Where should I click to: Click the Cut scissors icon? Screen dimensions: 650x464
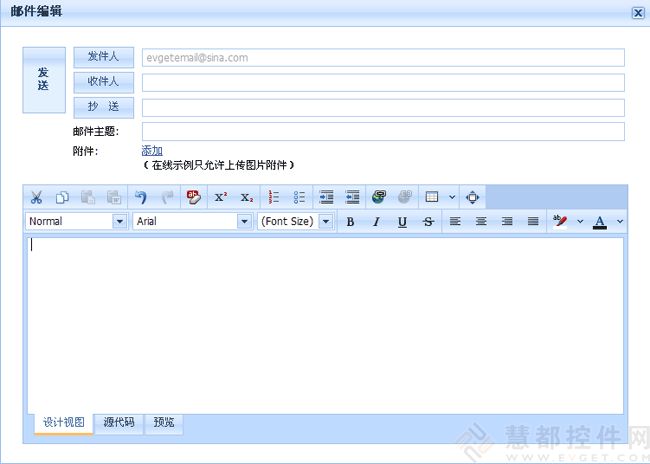coord(36,197)
